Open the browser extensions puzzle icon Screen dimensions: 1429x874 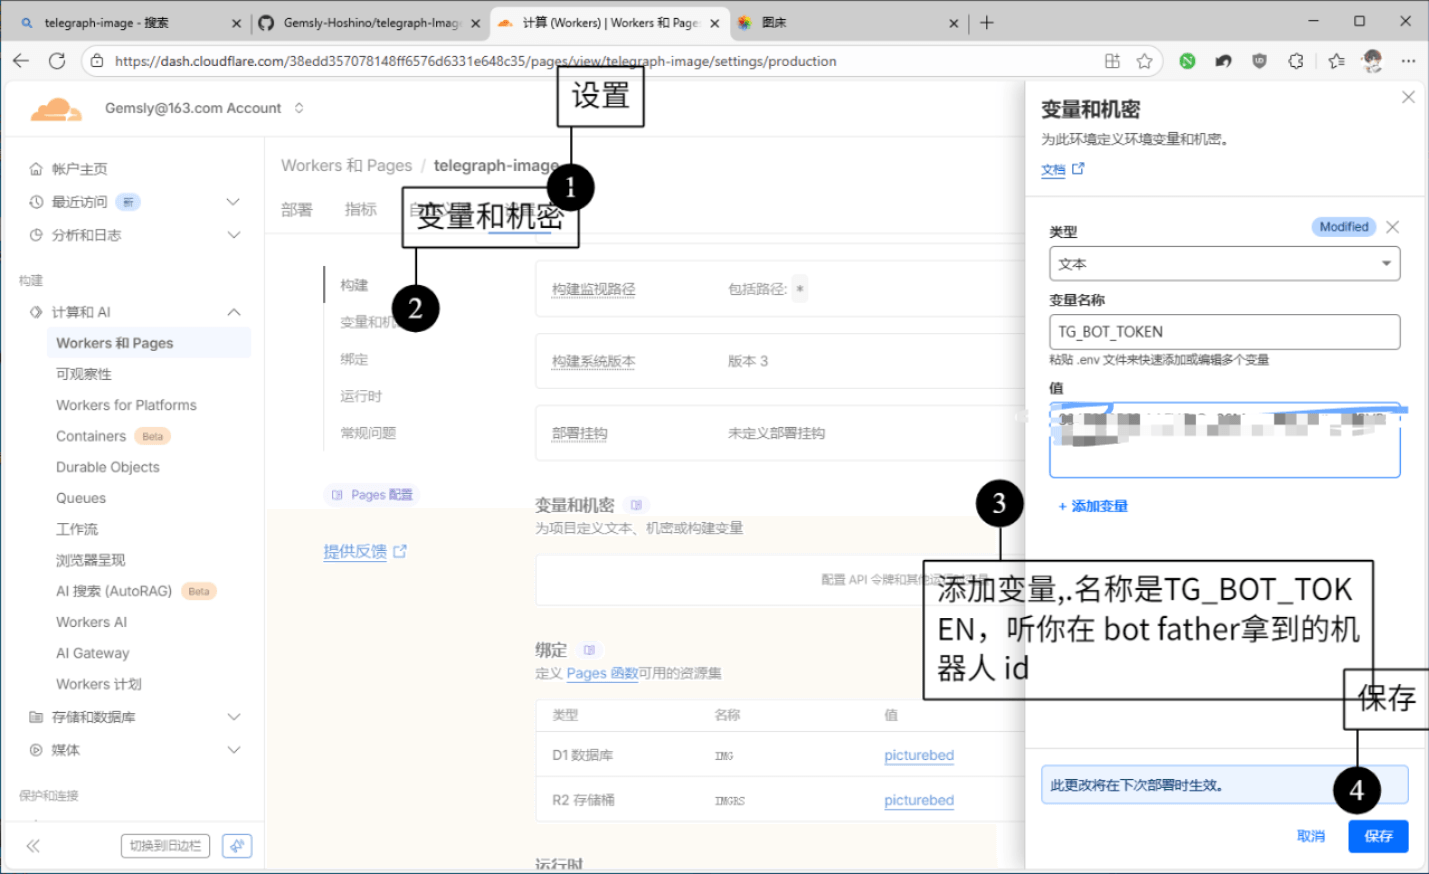(x=1296, y=61)
